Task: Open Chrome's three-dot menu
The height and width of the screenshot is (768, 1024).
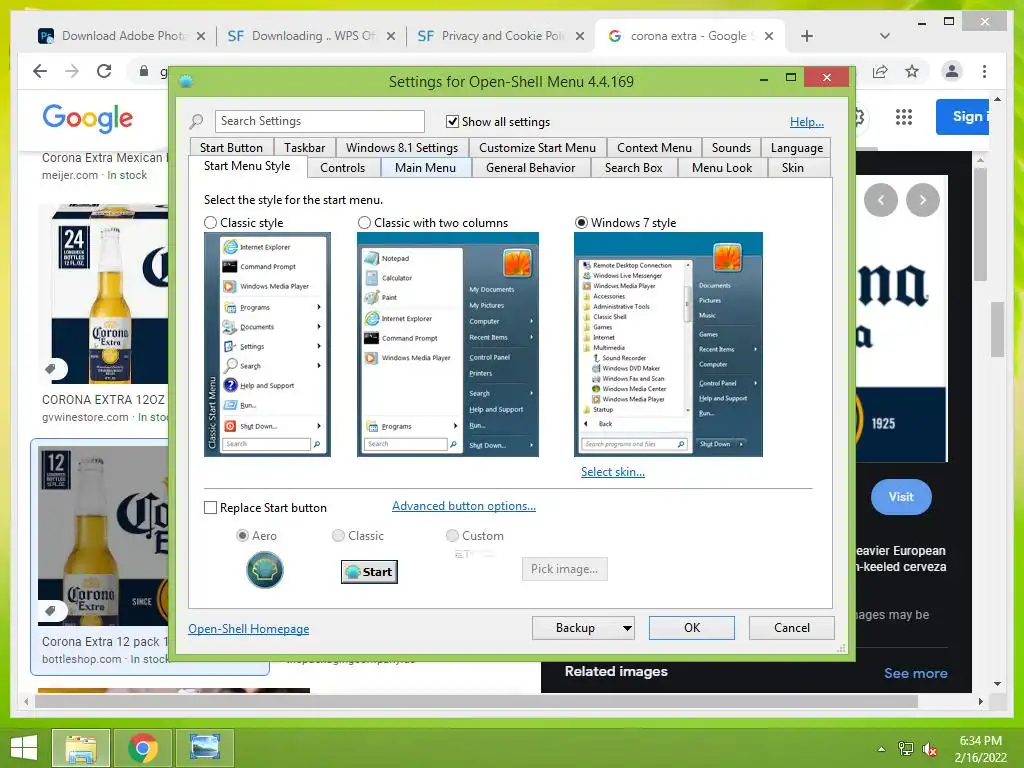Action: (x=984, y=71)
